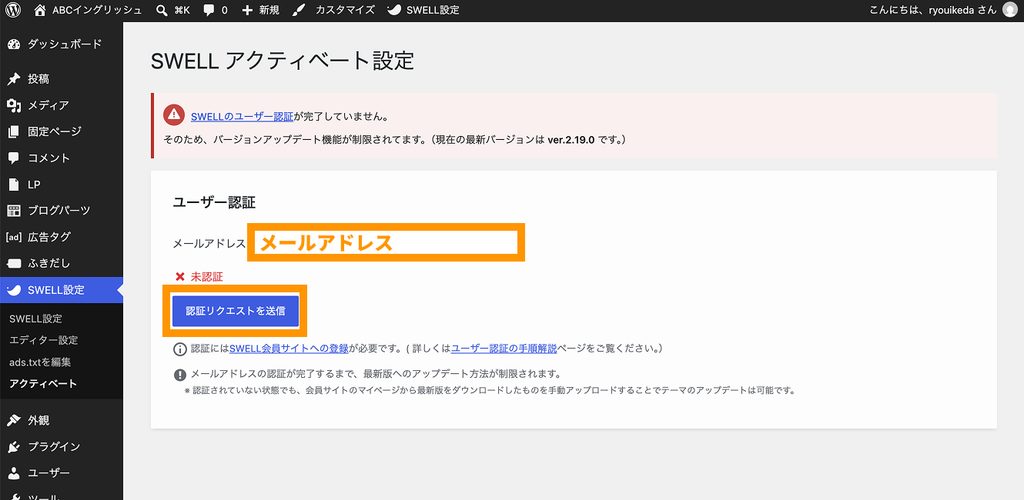Click the pages icon beside 固定ページ

pos(14,132)
